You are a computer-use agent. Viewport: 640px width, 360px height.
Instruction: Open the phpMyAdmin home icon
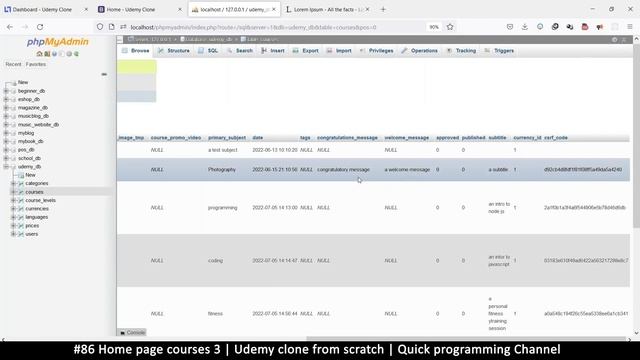click(39, 54)
